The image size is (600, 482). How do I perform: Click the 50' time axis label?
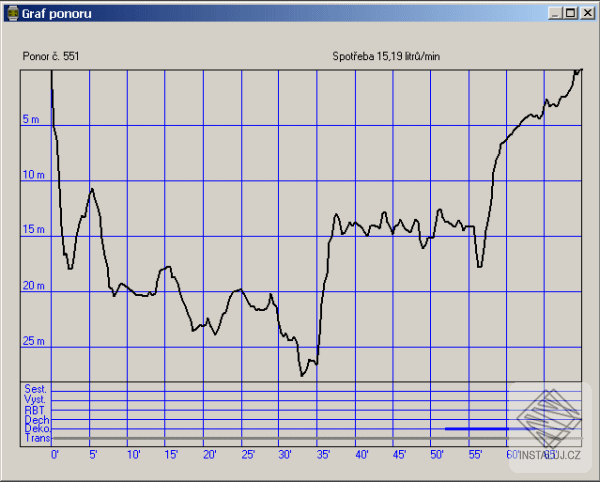tap(437, 454)
